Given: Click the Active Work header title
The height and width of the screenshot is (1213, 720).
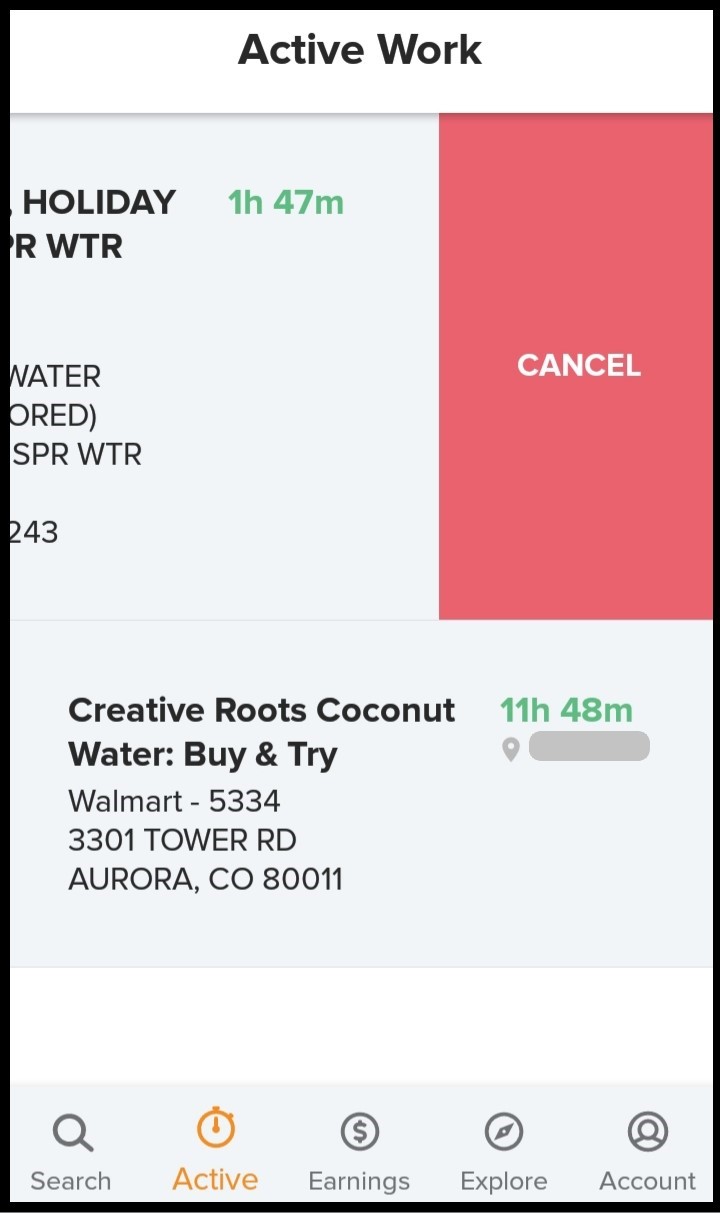Looking at the screenshot, I should click(360, 50).
